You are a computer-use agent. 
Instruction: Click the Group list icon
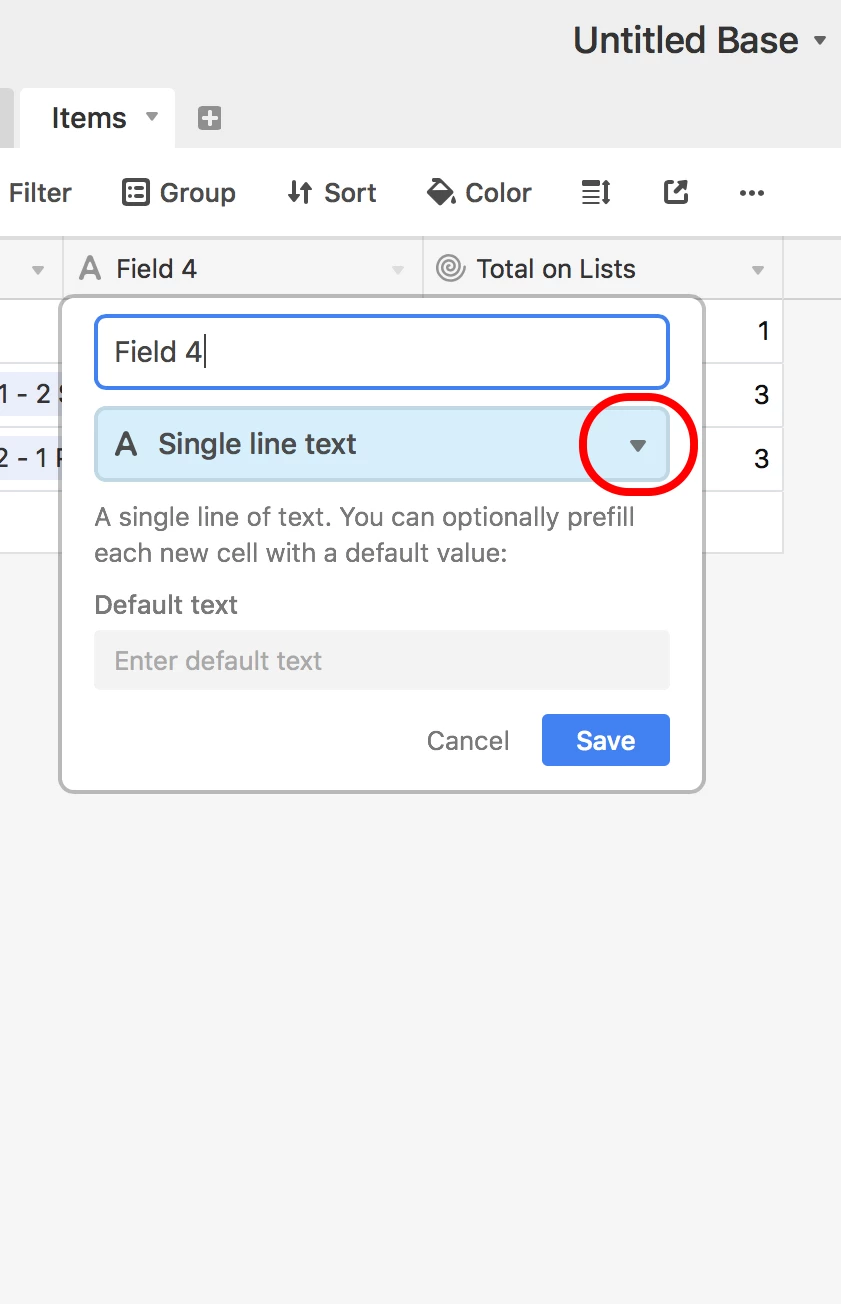[135, 192]
